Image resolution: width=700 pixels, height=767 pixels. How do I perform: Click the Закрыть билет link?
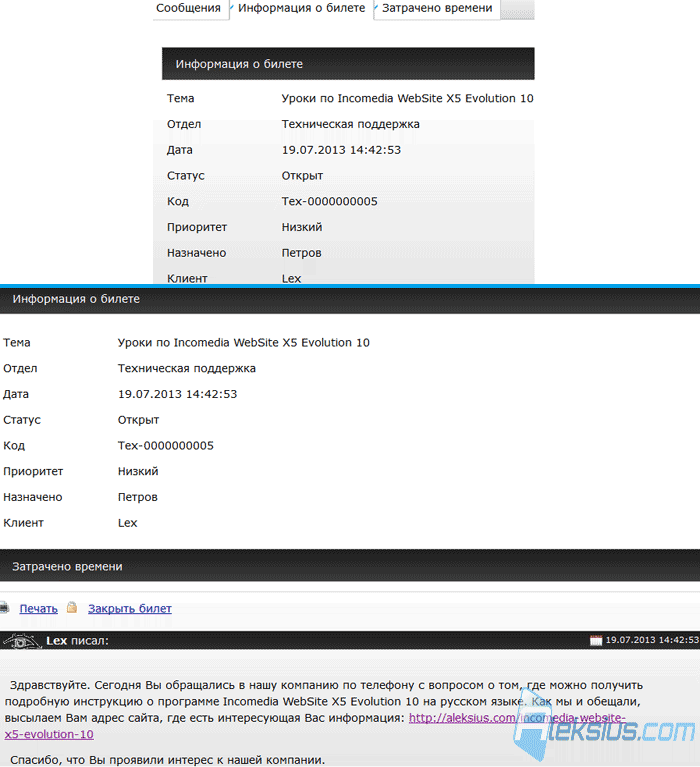point(130,609)
